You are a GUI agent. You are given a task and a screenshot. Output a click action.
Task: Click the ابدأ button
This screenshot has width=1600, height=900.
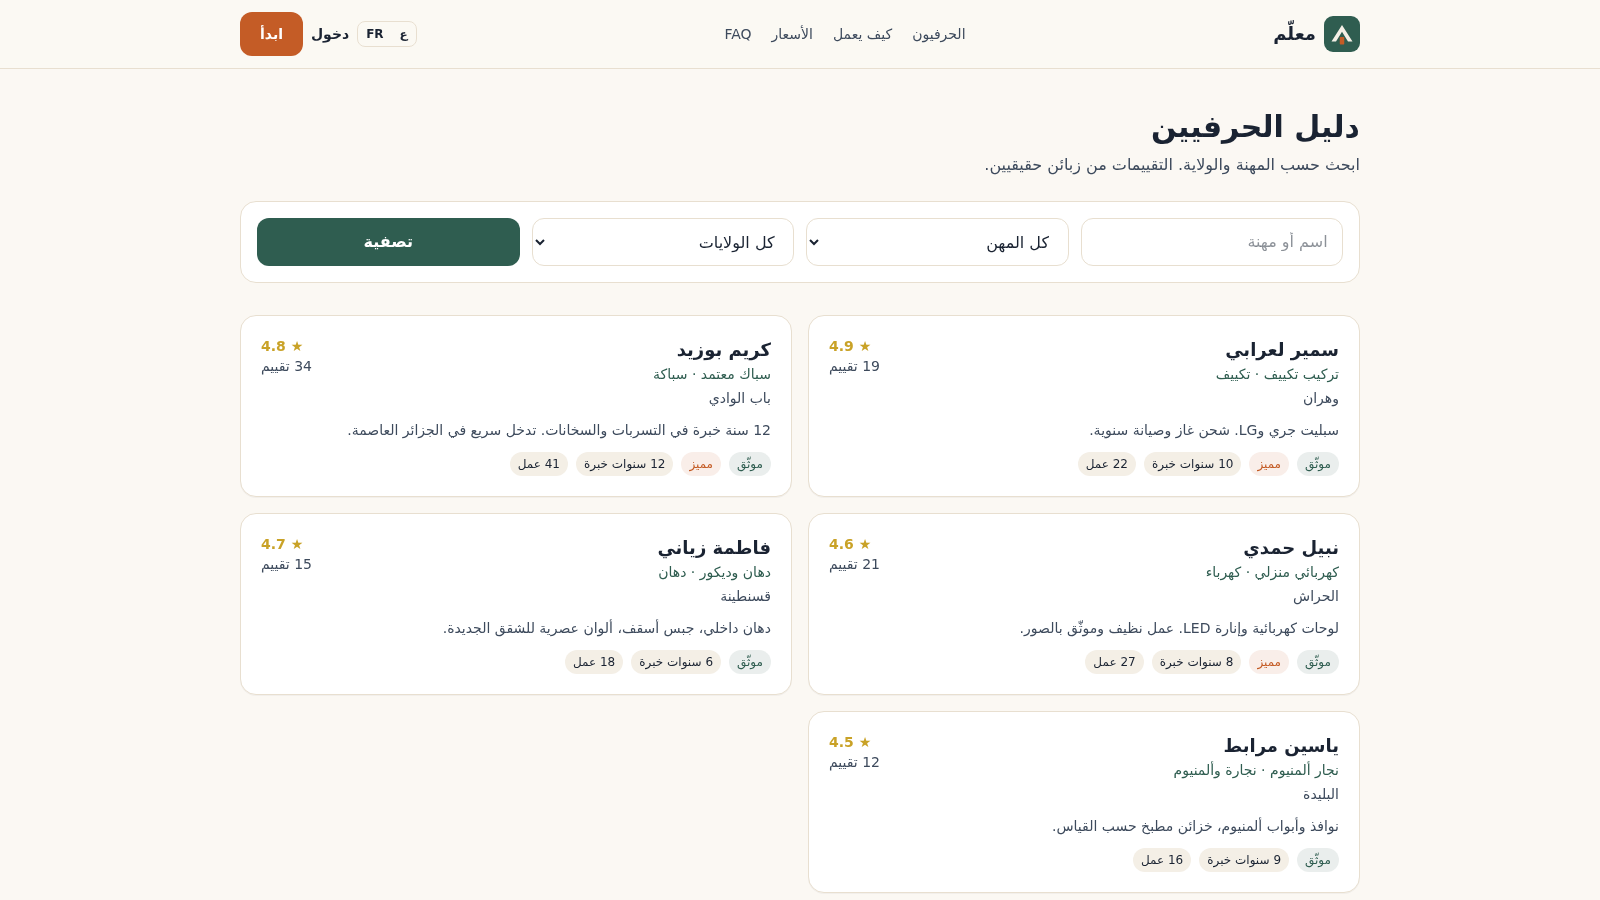click(271, 34)
